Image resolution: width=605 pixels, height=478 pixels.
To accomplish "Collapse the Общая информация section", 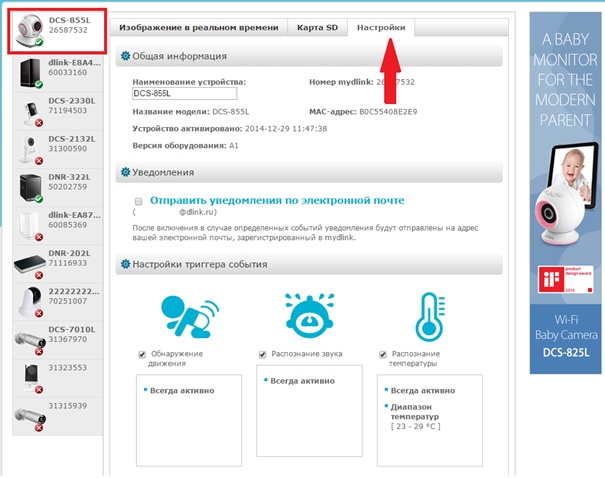I will (124, 57).
